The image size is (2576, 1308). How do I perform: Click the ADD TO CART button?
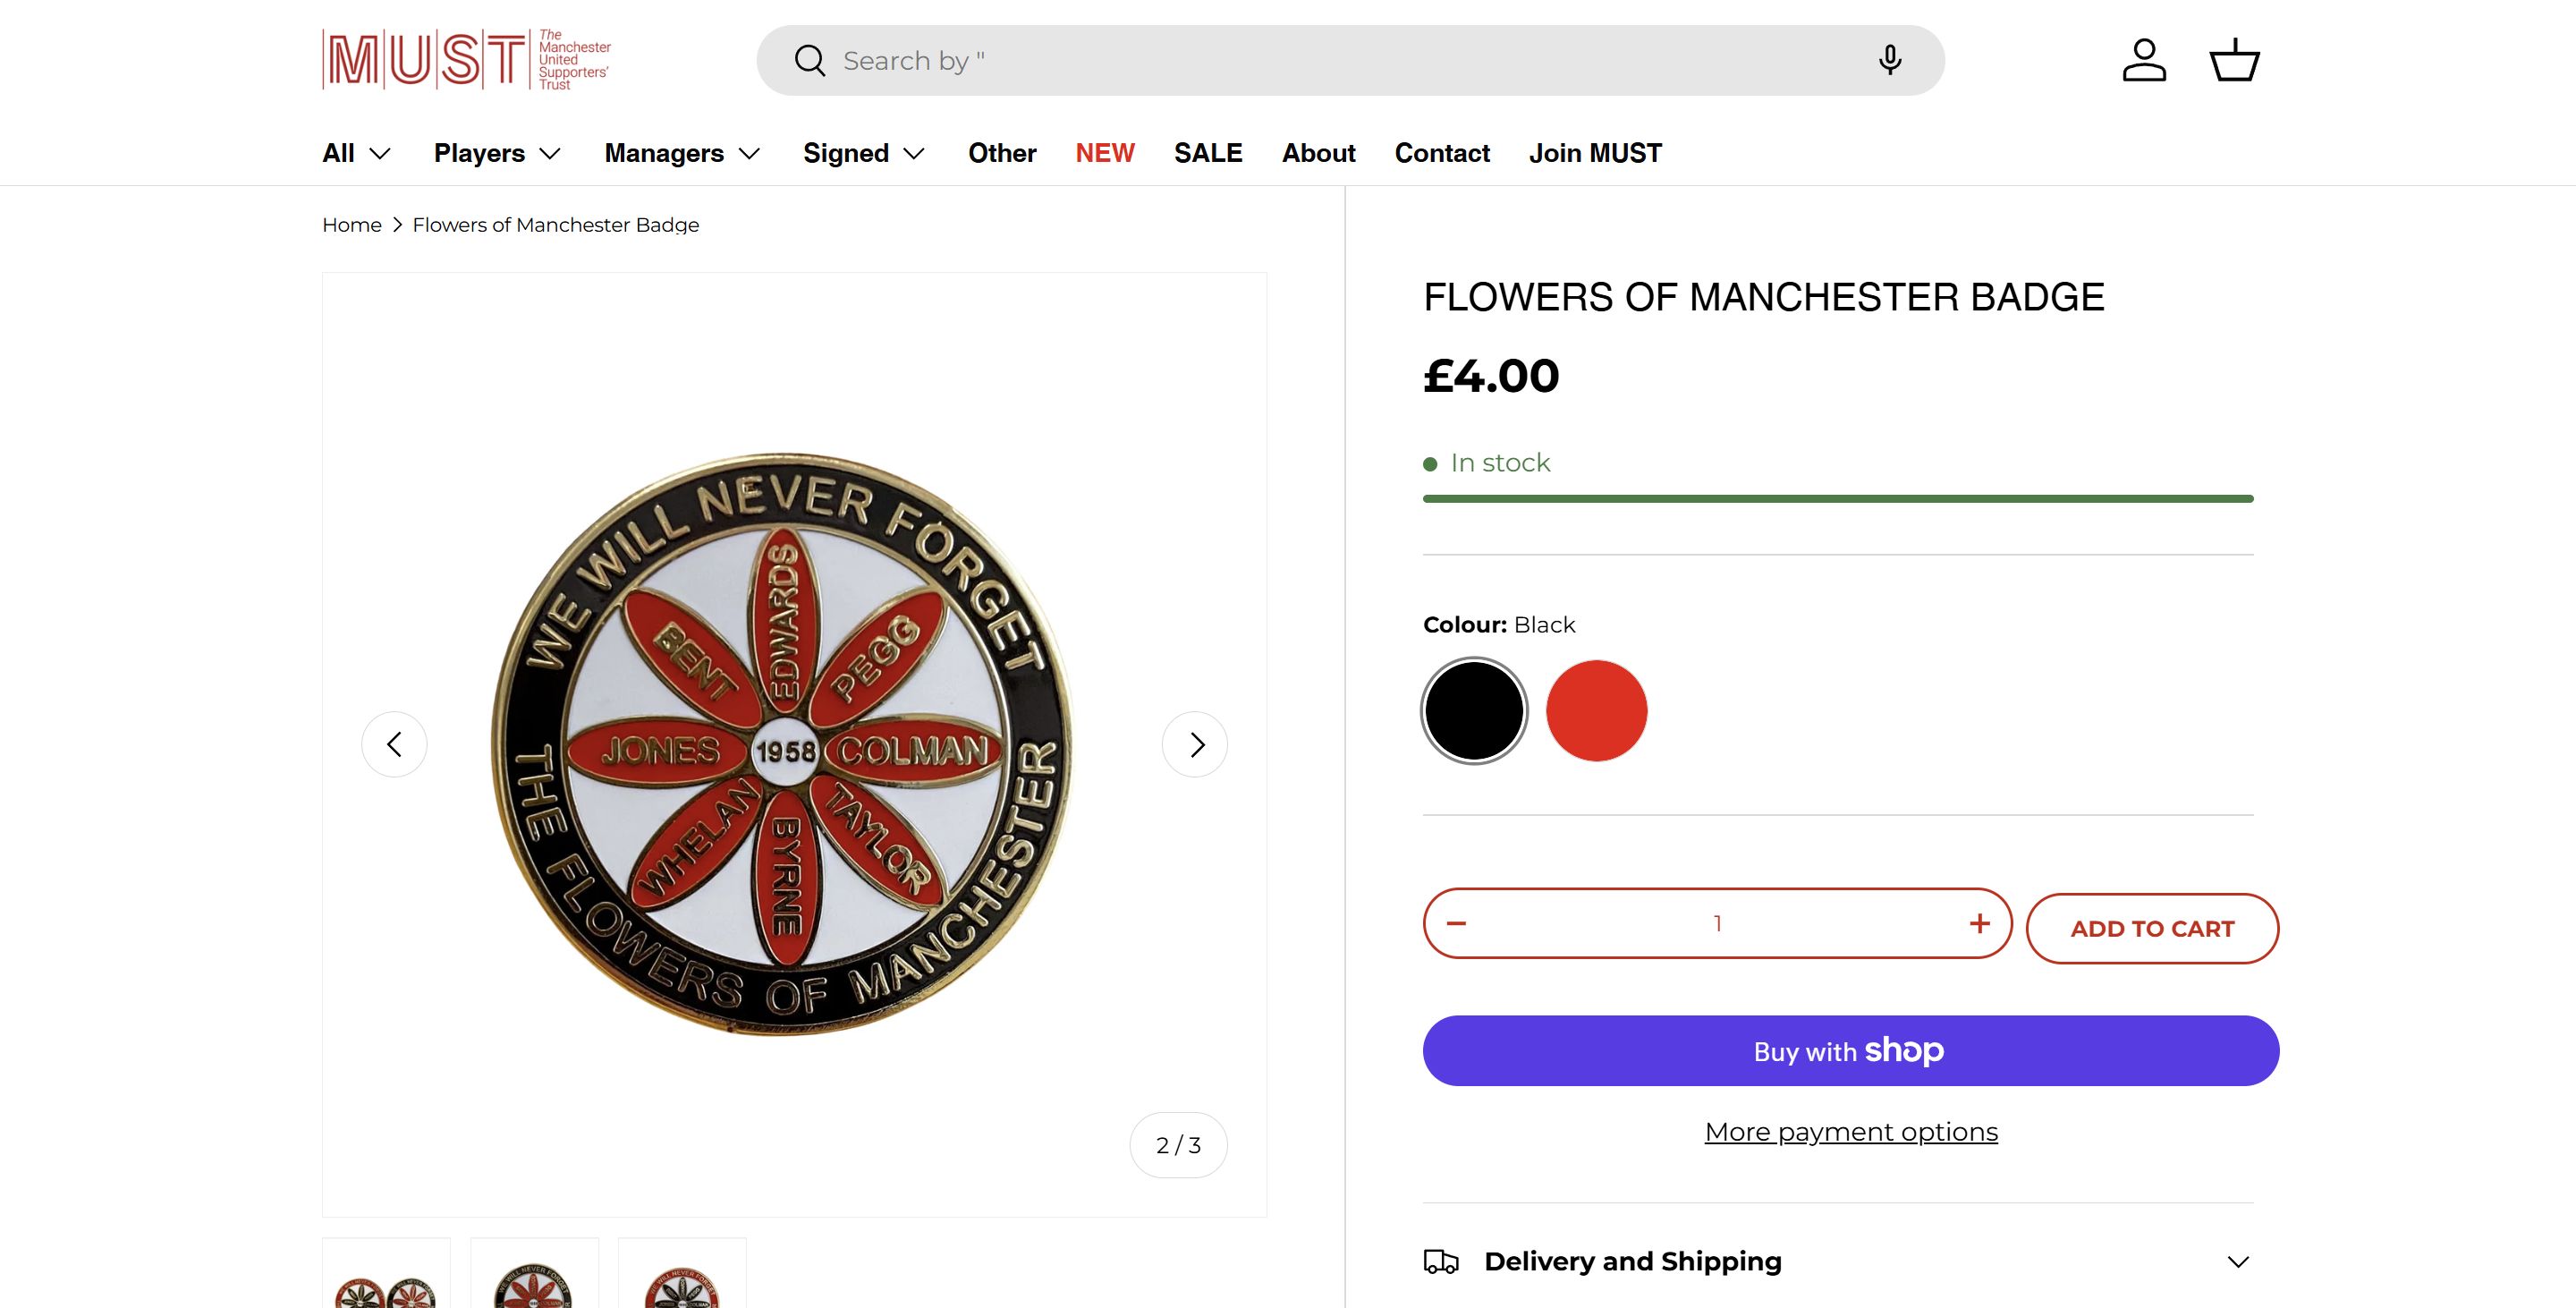2152,929
